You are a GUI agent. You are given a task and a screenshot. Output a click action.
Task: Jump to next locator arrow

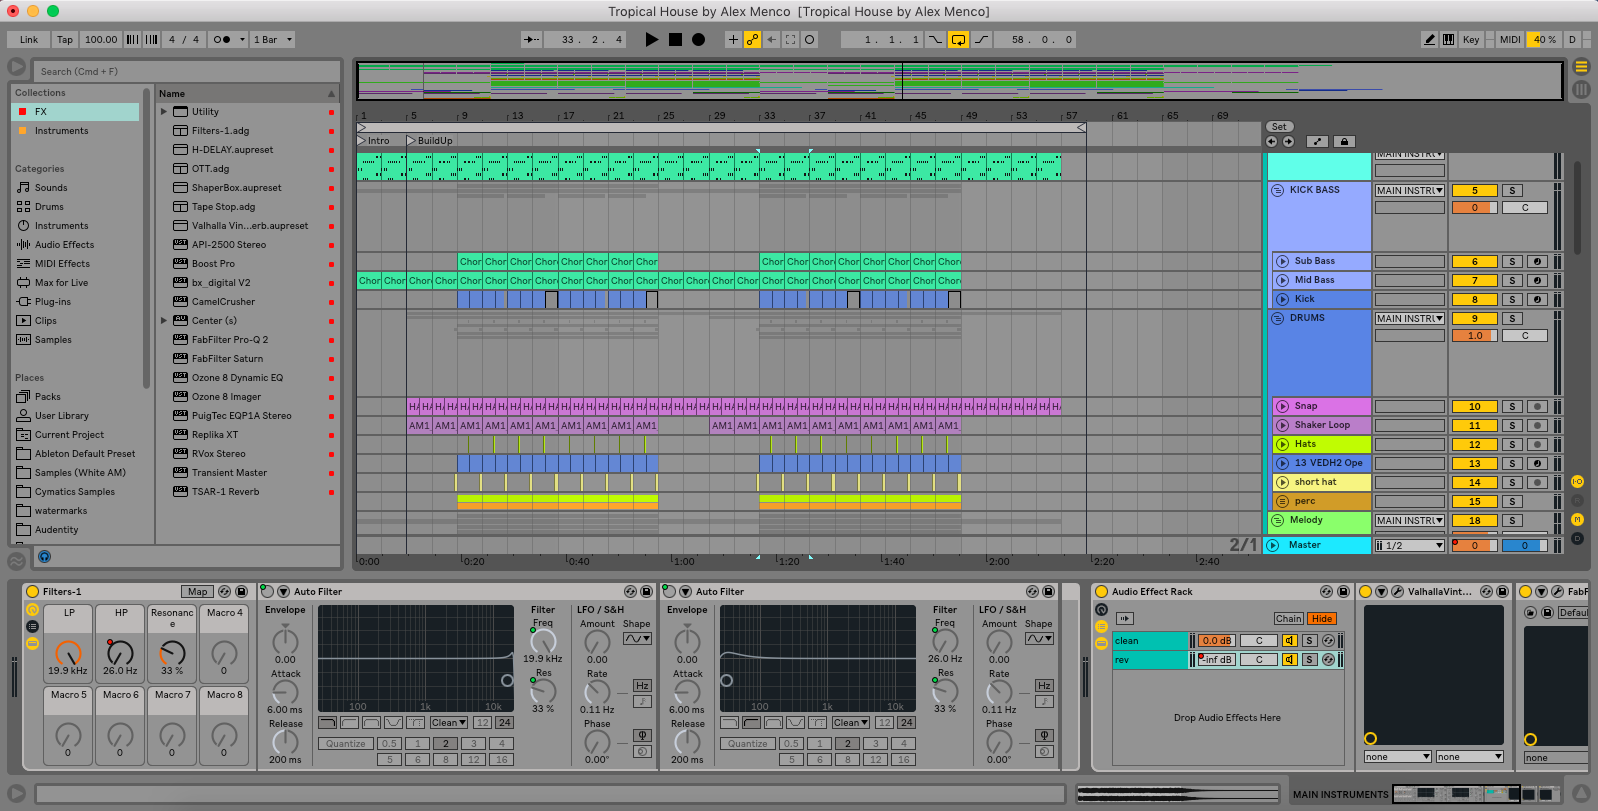pos(1286,142)
